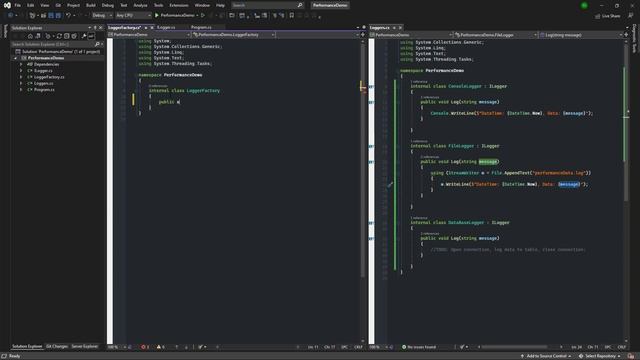
Task: Click Start Without Debugging outline play icon
Action: coord(203,15)
